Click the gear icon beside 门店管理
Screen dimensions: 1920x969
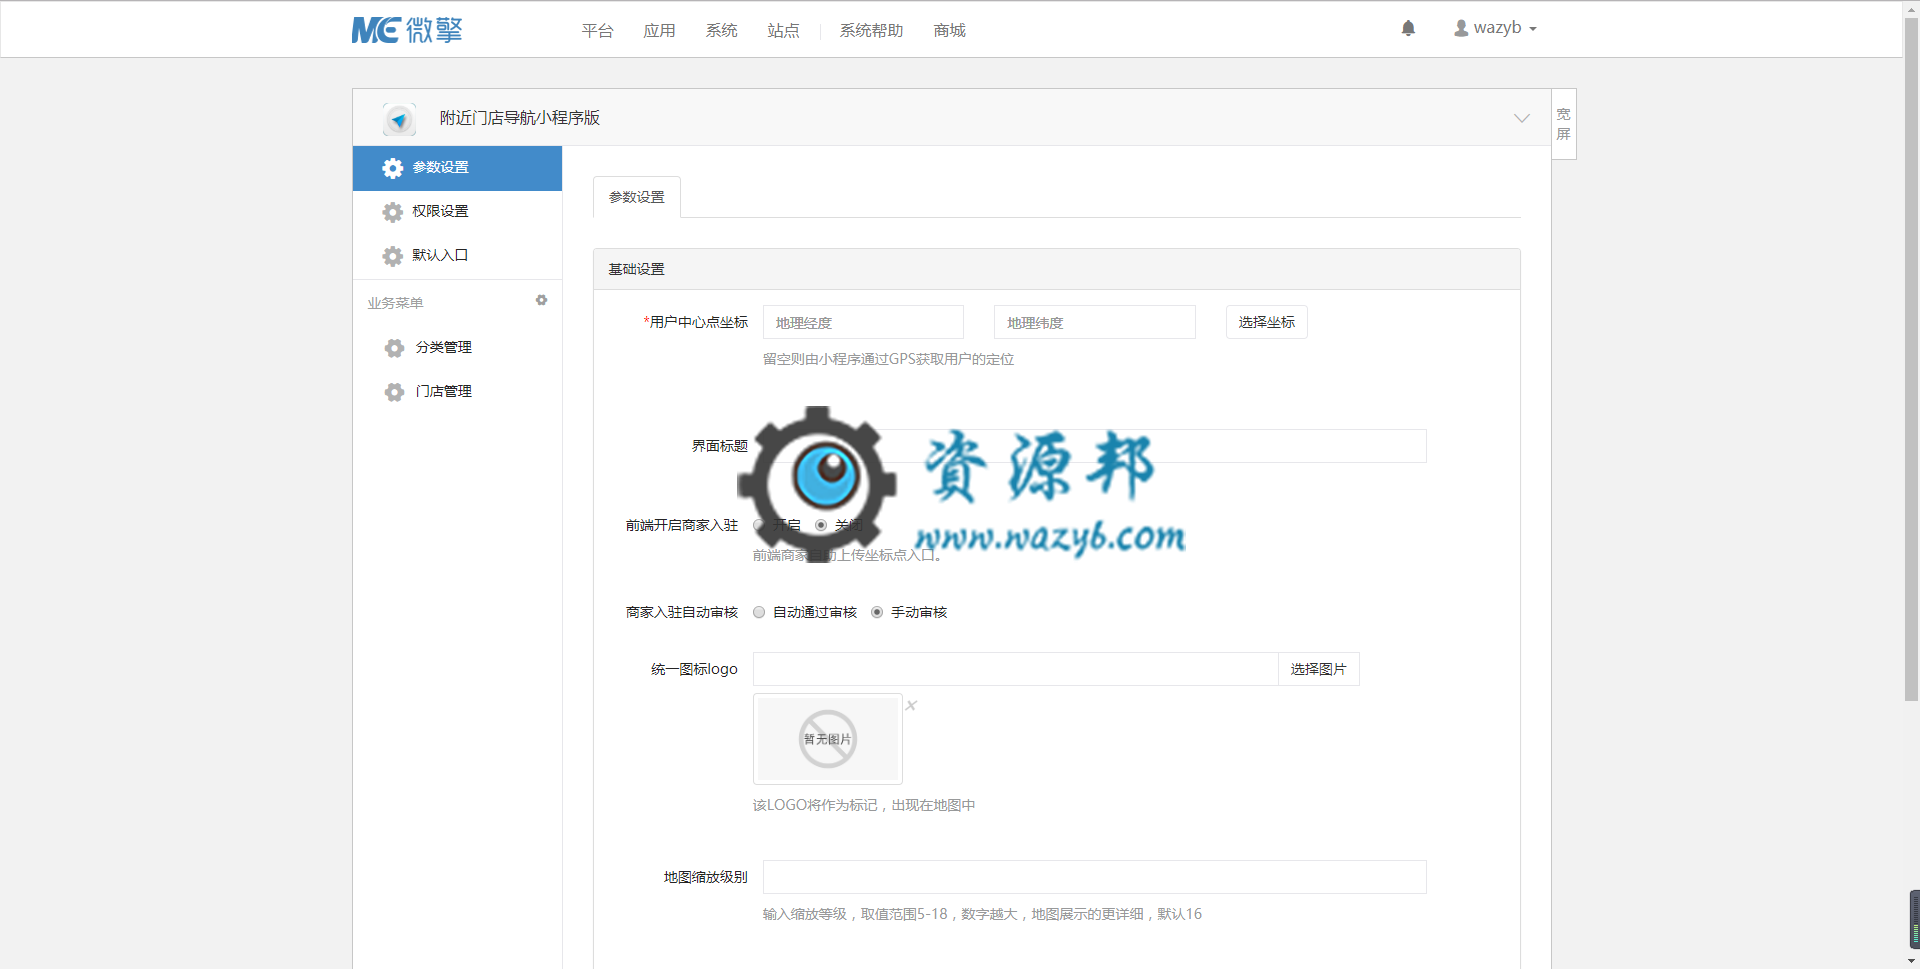(395, 392)
